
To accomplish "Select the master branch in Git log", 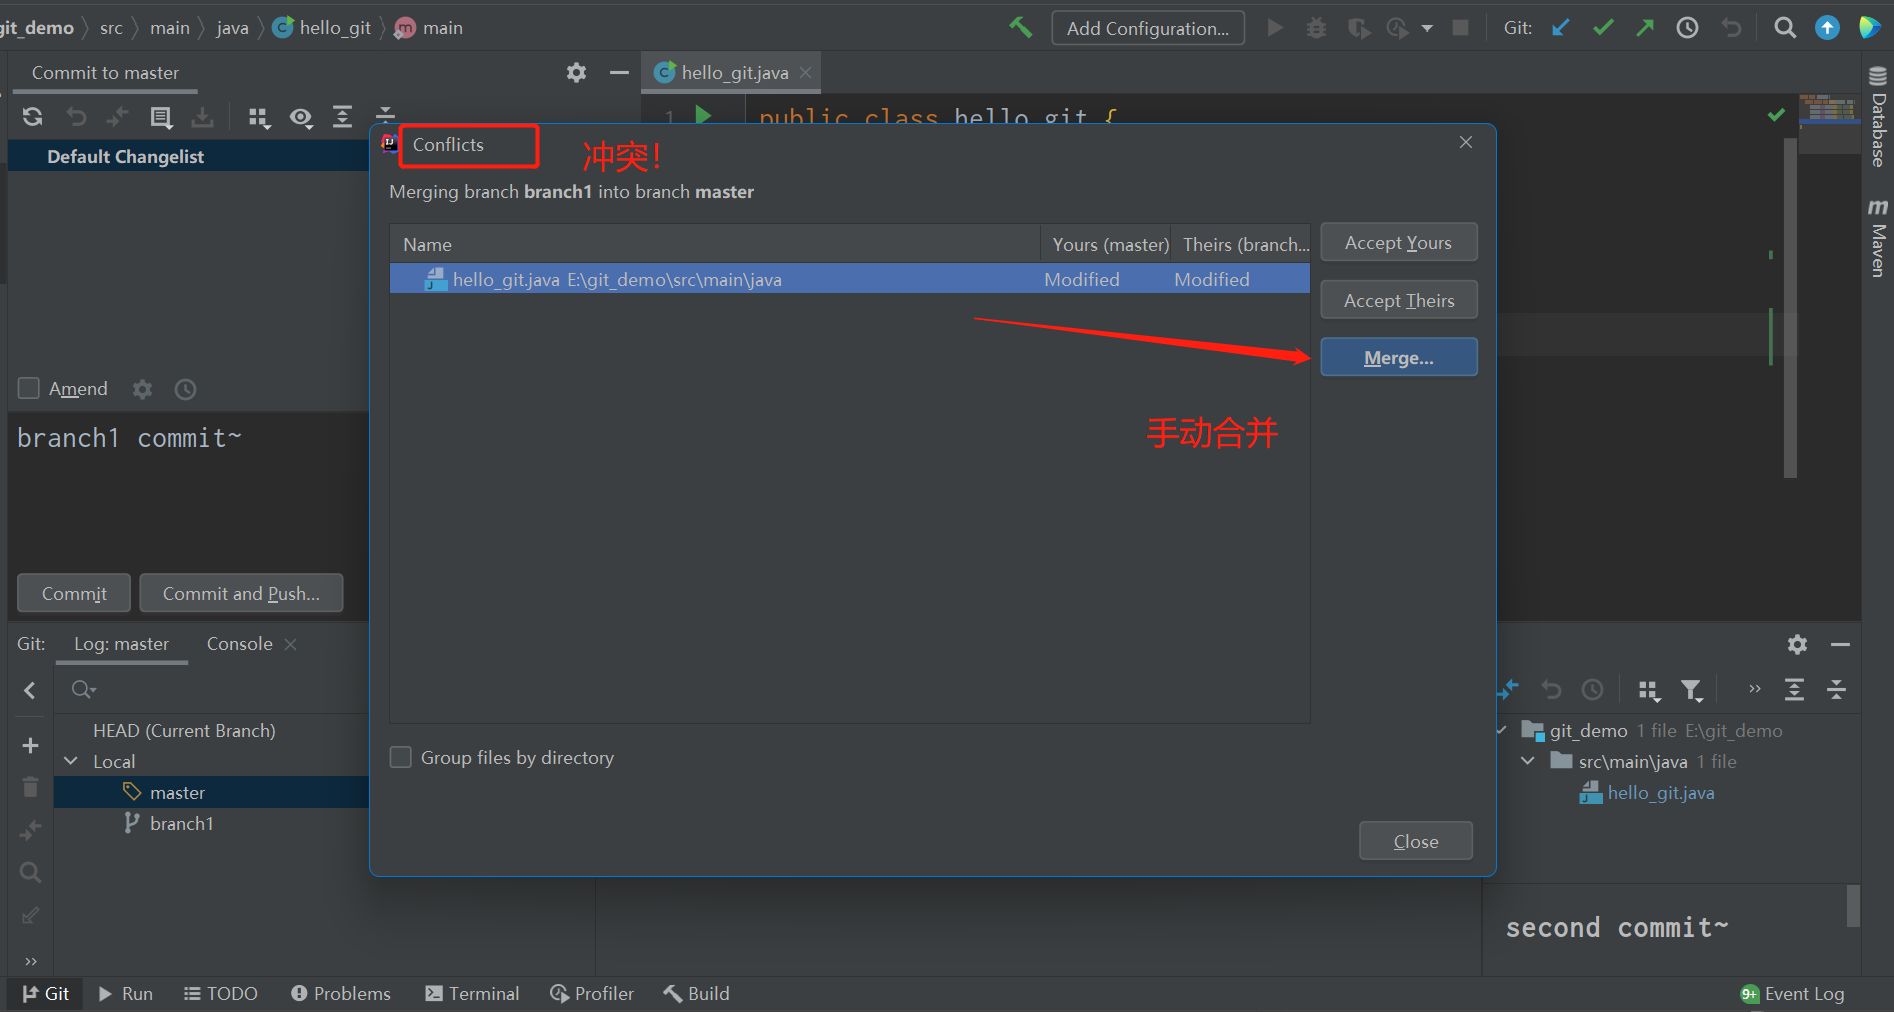I will (212, 792).
